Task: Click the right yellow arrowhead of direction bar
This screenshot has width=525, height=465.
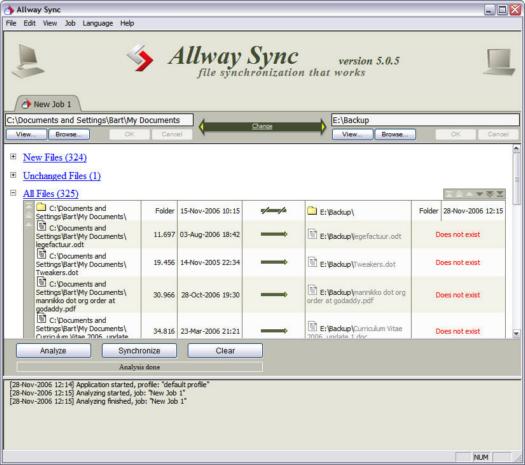Action: [x=323, y=127]
